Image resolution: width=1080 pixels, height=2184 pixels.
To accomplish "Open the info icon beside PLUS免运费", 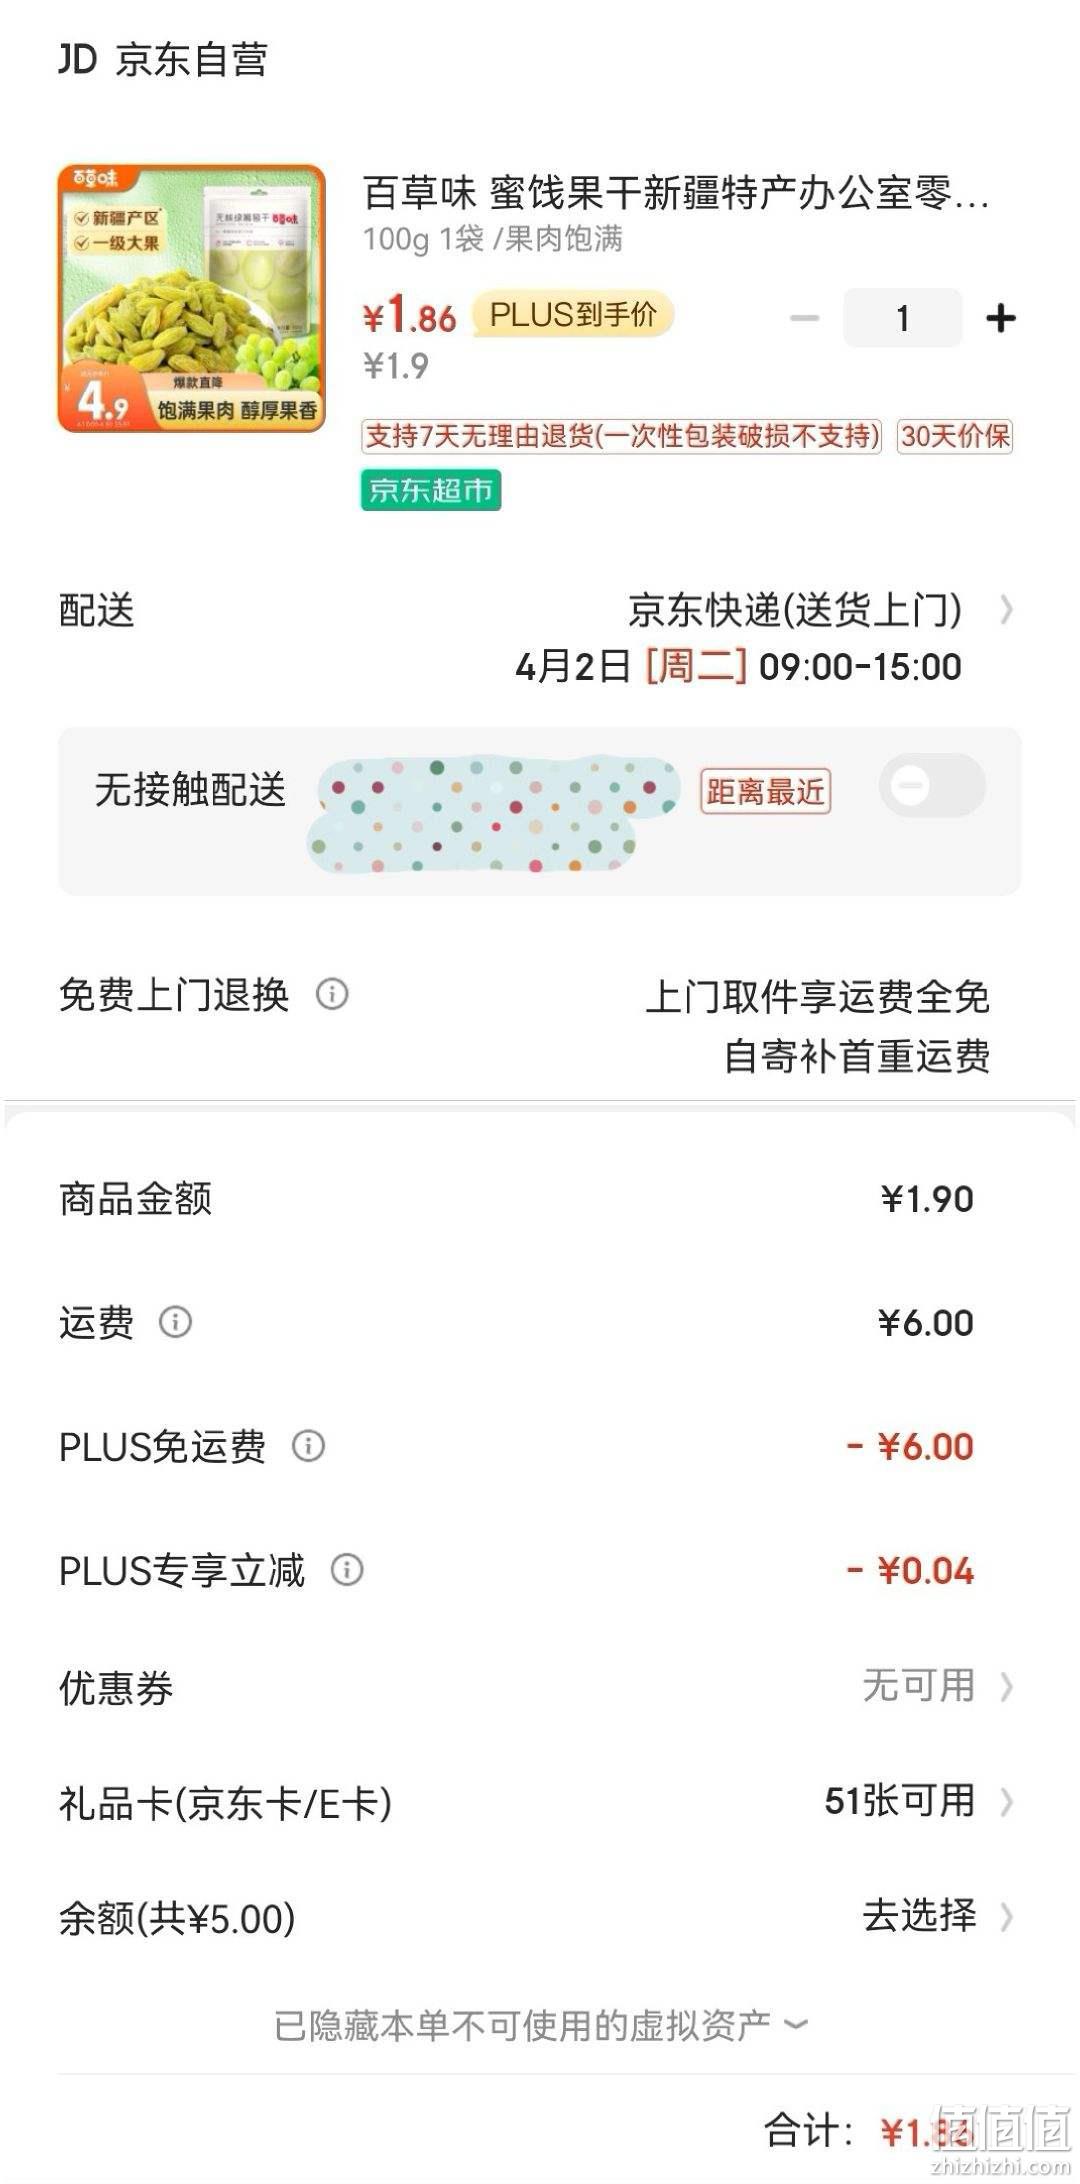I will [308, 1446].
